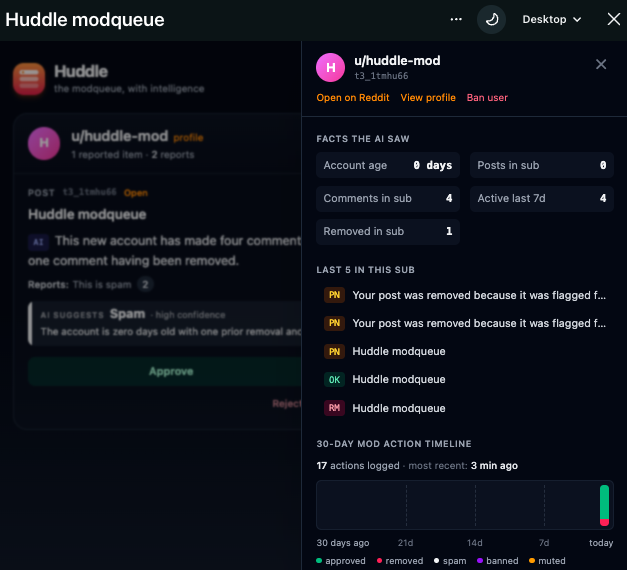The width and height of the screenshot is (627, 570).
Task: Select the OK-tagged Huddle modqueue item
Action: click(465, 380)
